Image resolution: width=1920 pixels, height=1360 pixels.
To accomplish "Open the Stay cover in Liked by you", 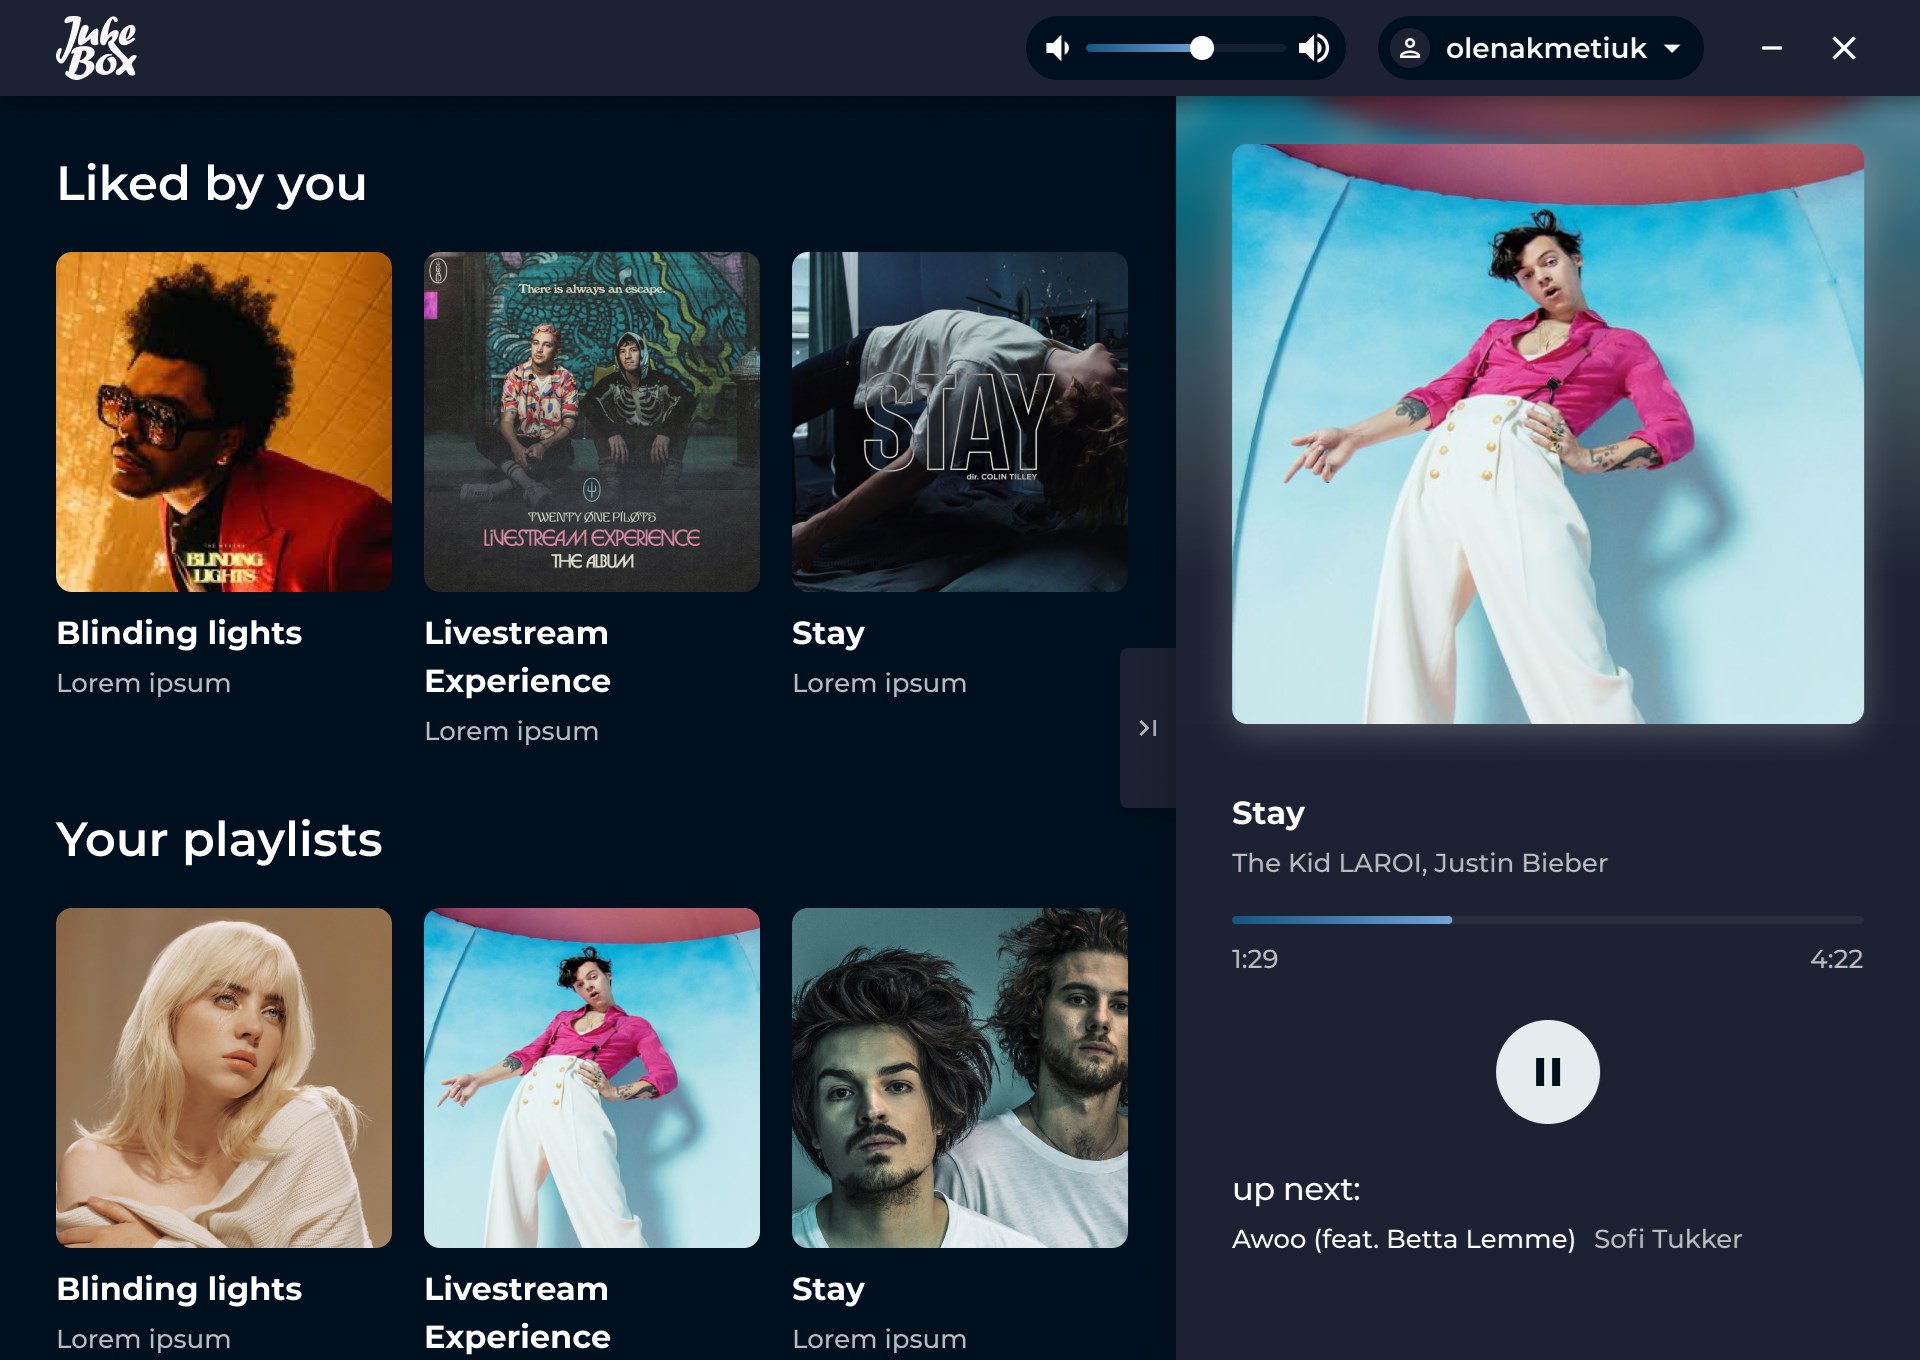I will click(960, 421).
